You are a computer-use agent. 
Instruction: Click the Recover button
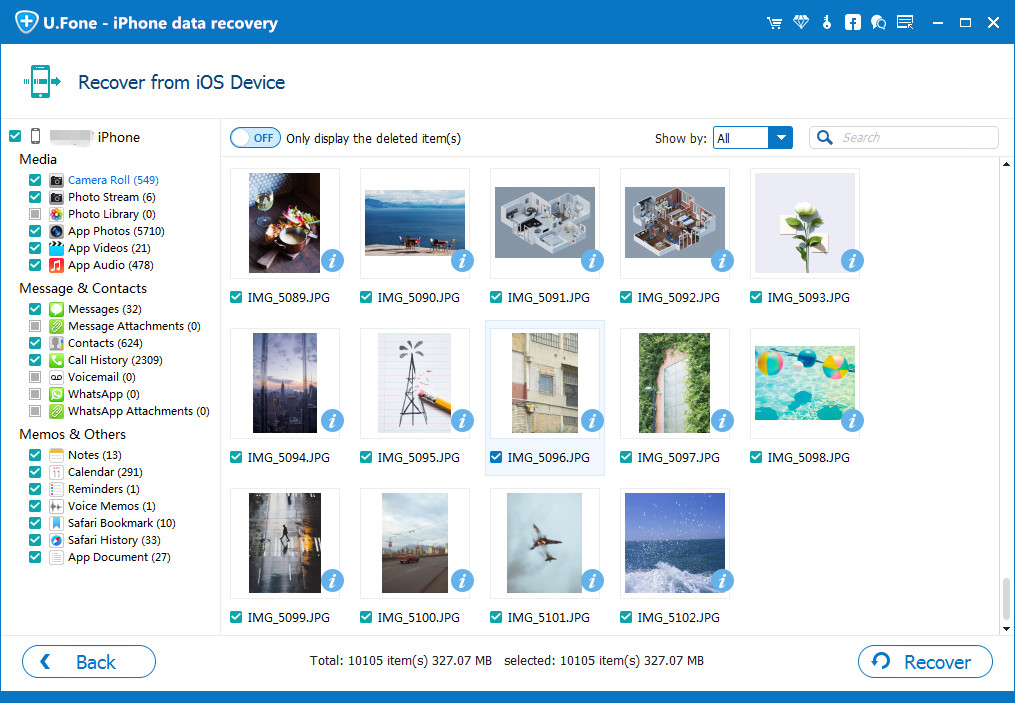(x=925, y=662)
